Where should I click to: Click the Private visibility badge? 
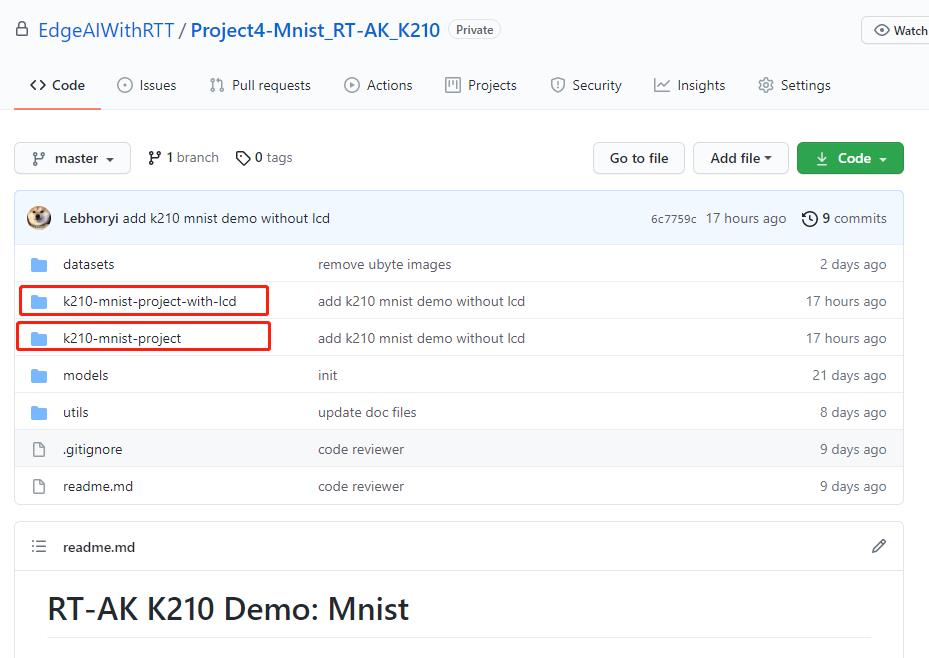click(x=475, y=30)
